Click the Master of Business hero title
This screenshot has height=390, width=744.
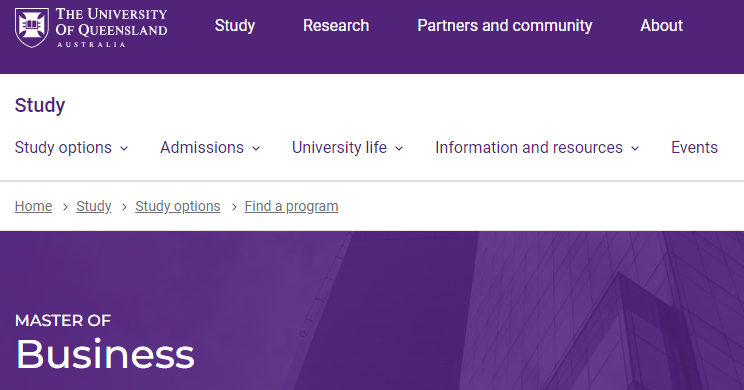pos(105,342)
